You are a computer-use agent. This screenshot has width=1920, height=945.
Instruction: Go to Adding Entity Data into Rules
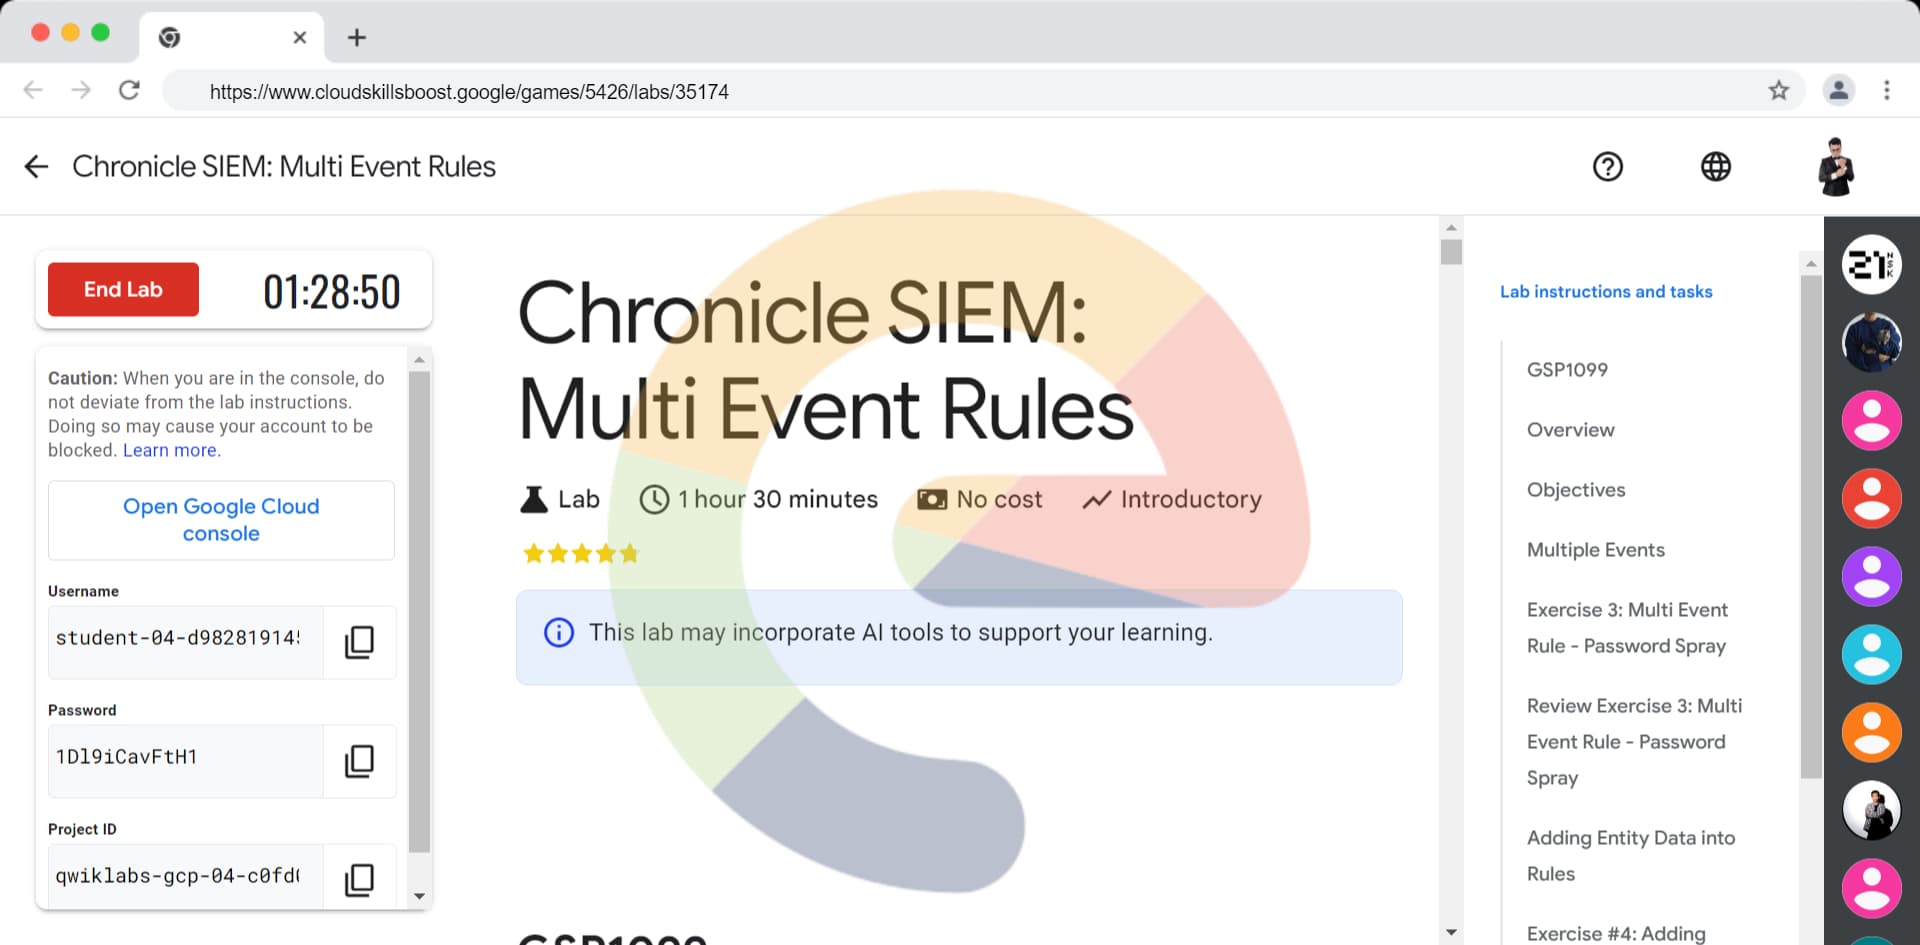point(1630,856)
